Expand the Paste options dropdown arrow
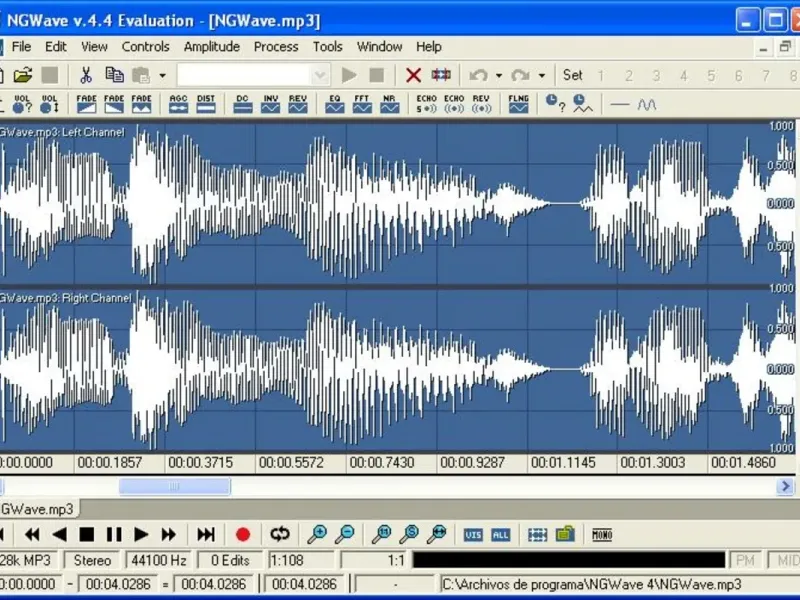The width and height of the screenshot is (800, 600). (162, 75)
